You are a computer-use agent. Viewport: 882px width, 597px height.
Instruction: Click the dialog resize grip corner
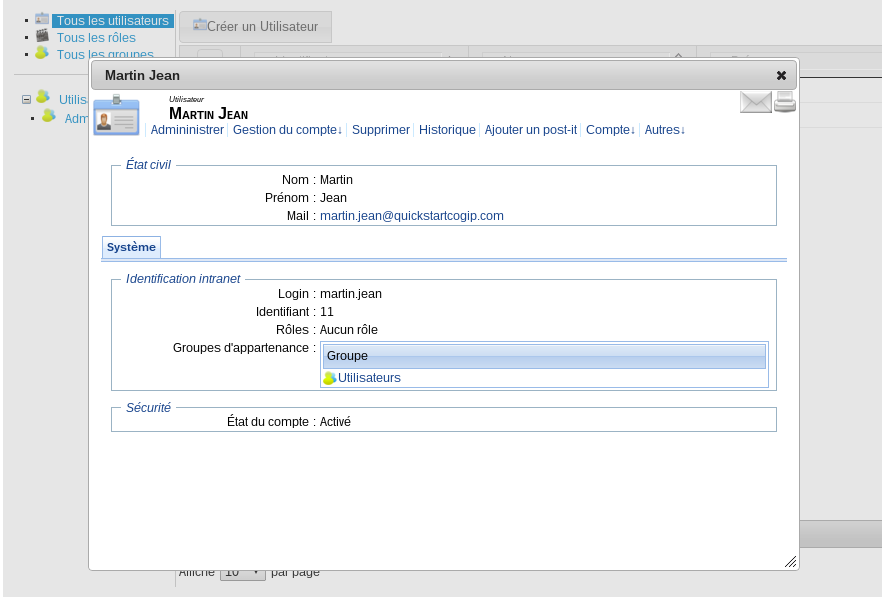click(791, 562)
